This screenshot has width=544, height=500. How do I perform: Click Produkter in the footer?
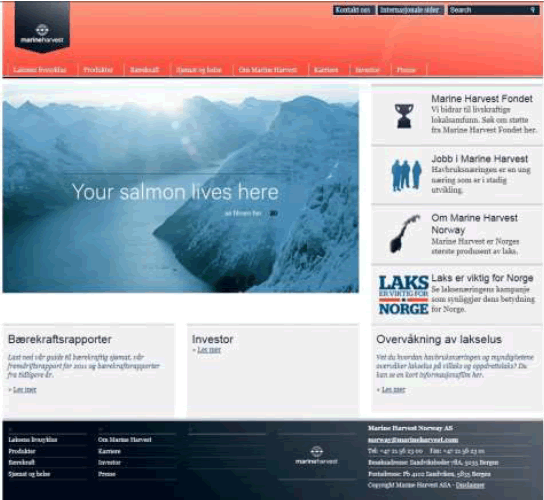pos(22,451)
